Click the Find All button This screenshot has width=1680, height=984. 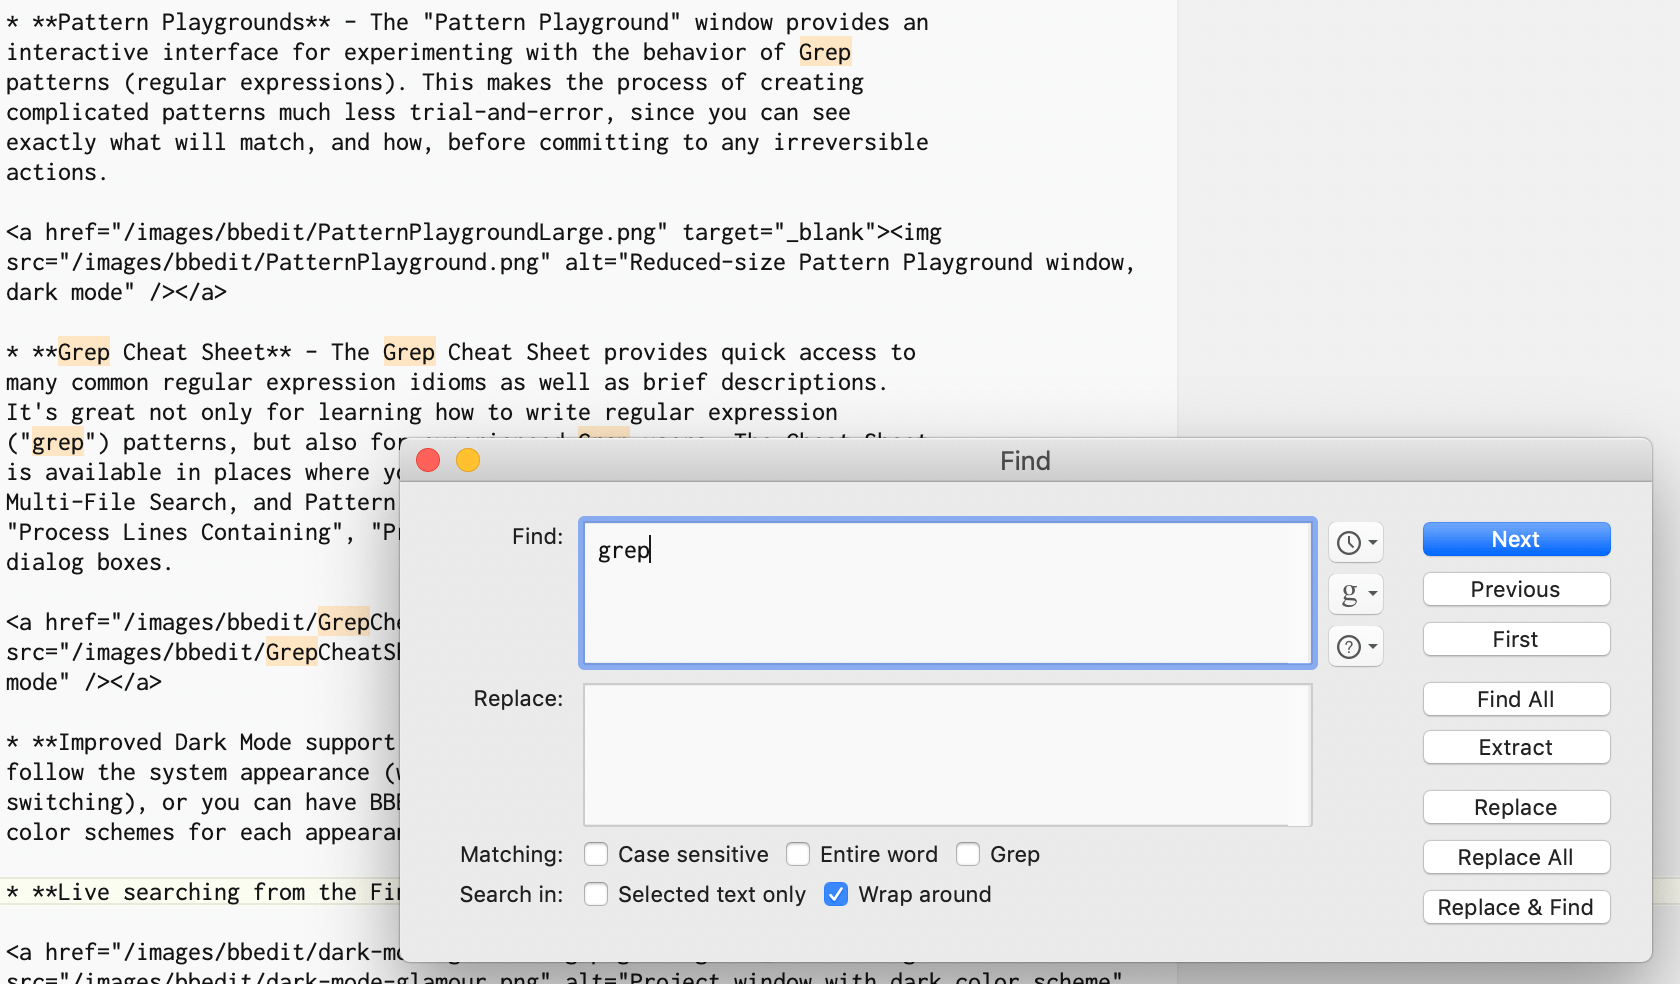pyautogui.click(x=1516, y=699)
